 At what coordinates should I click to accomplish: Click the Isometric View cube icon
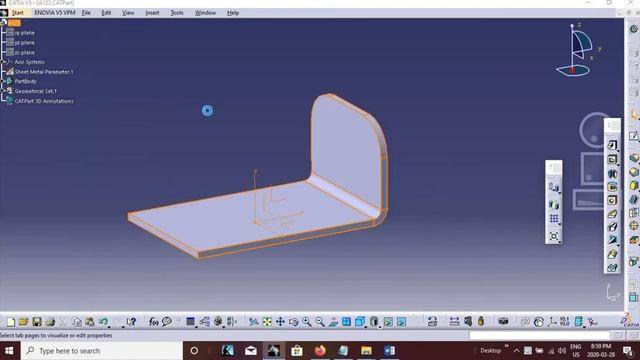[x=359, y=322]
